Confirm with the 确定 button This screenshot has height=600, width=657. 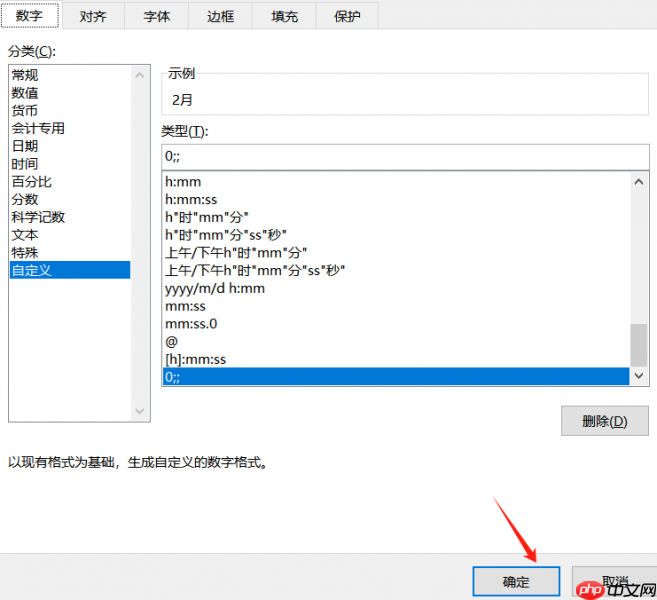[x=516, y=582]
